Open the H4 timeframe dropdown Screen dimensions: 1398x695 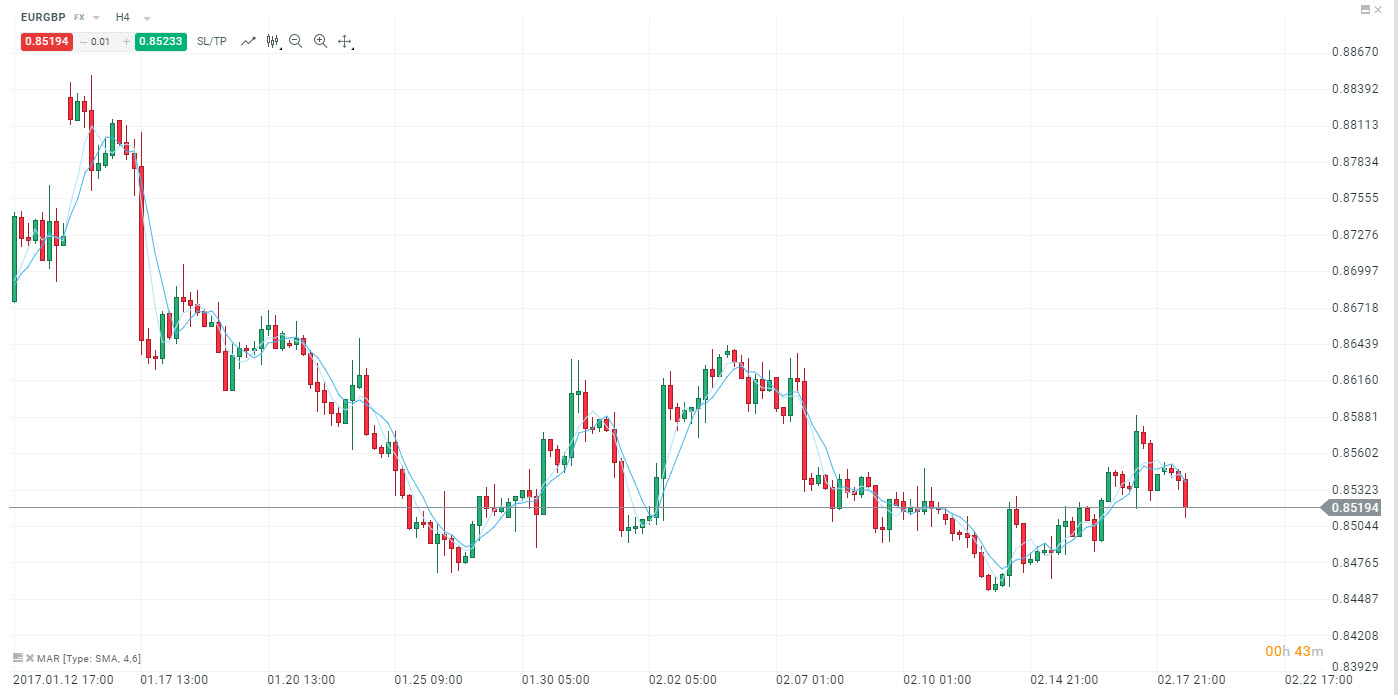(146, 17)
